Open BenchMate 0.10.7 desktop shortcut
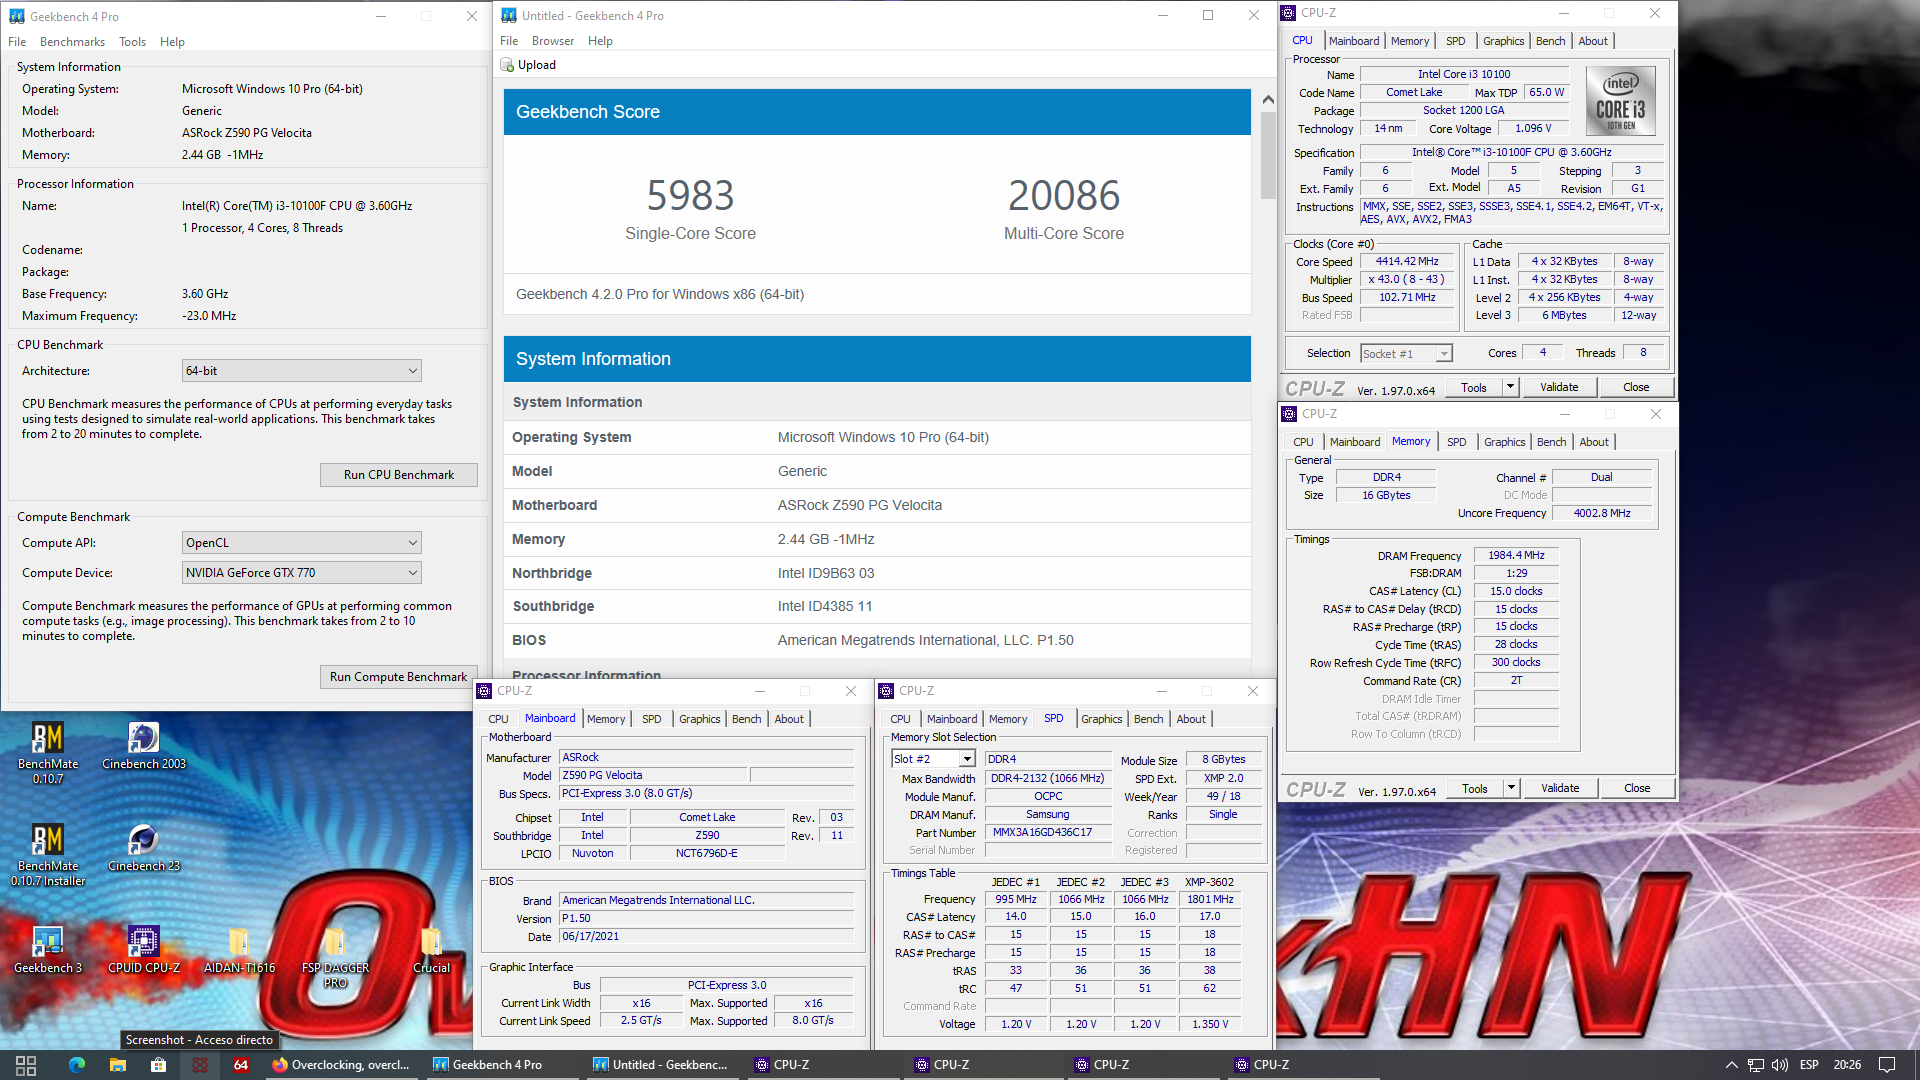 click(x=47, y=752)
